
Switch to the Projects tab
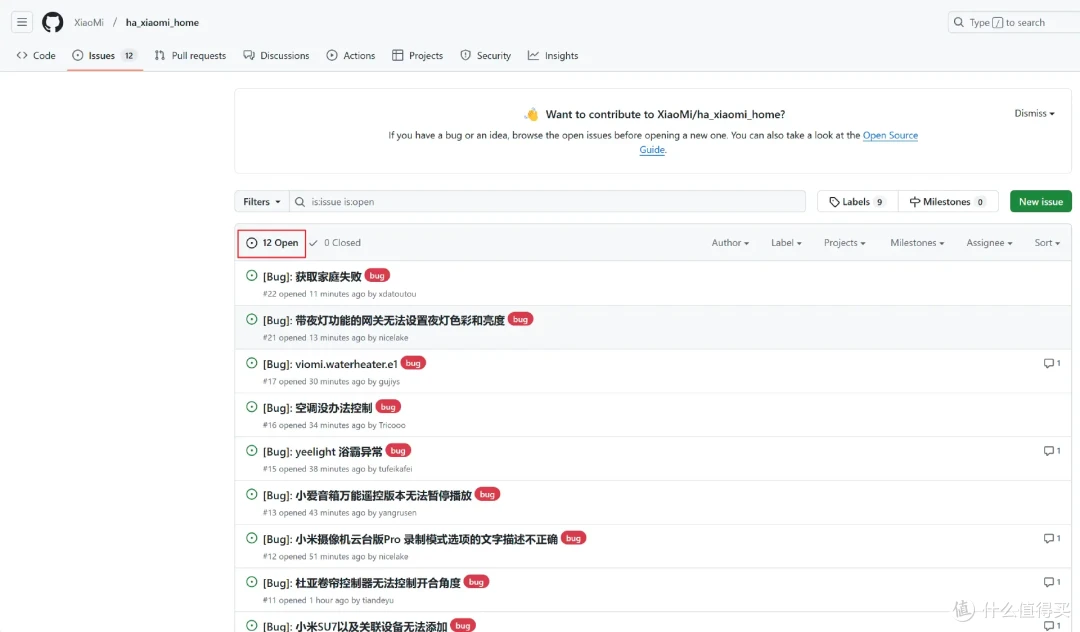pyautogui.click(x=417, y=55)
